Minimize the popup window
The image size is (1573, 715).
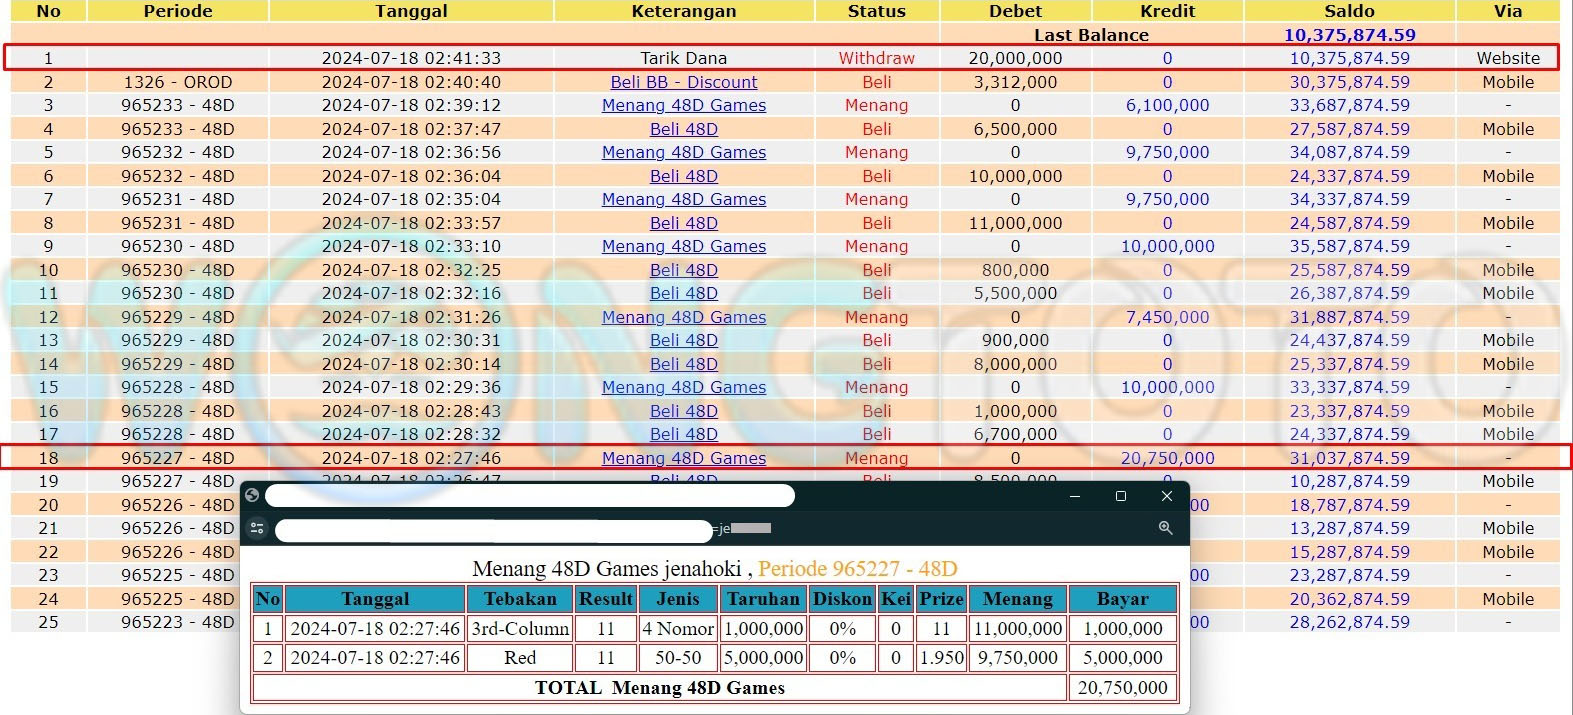coord(1075,496)
